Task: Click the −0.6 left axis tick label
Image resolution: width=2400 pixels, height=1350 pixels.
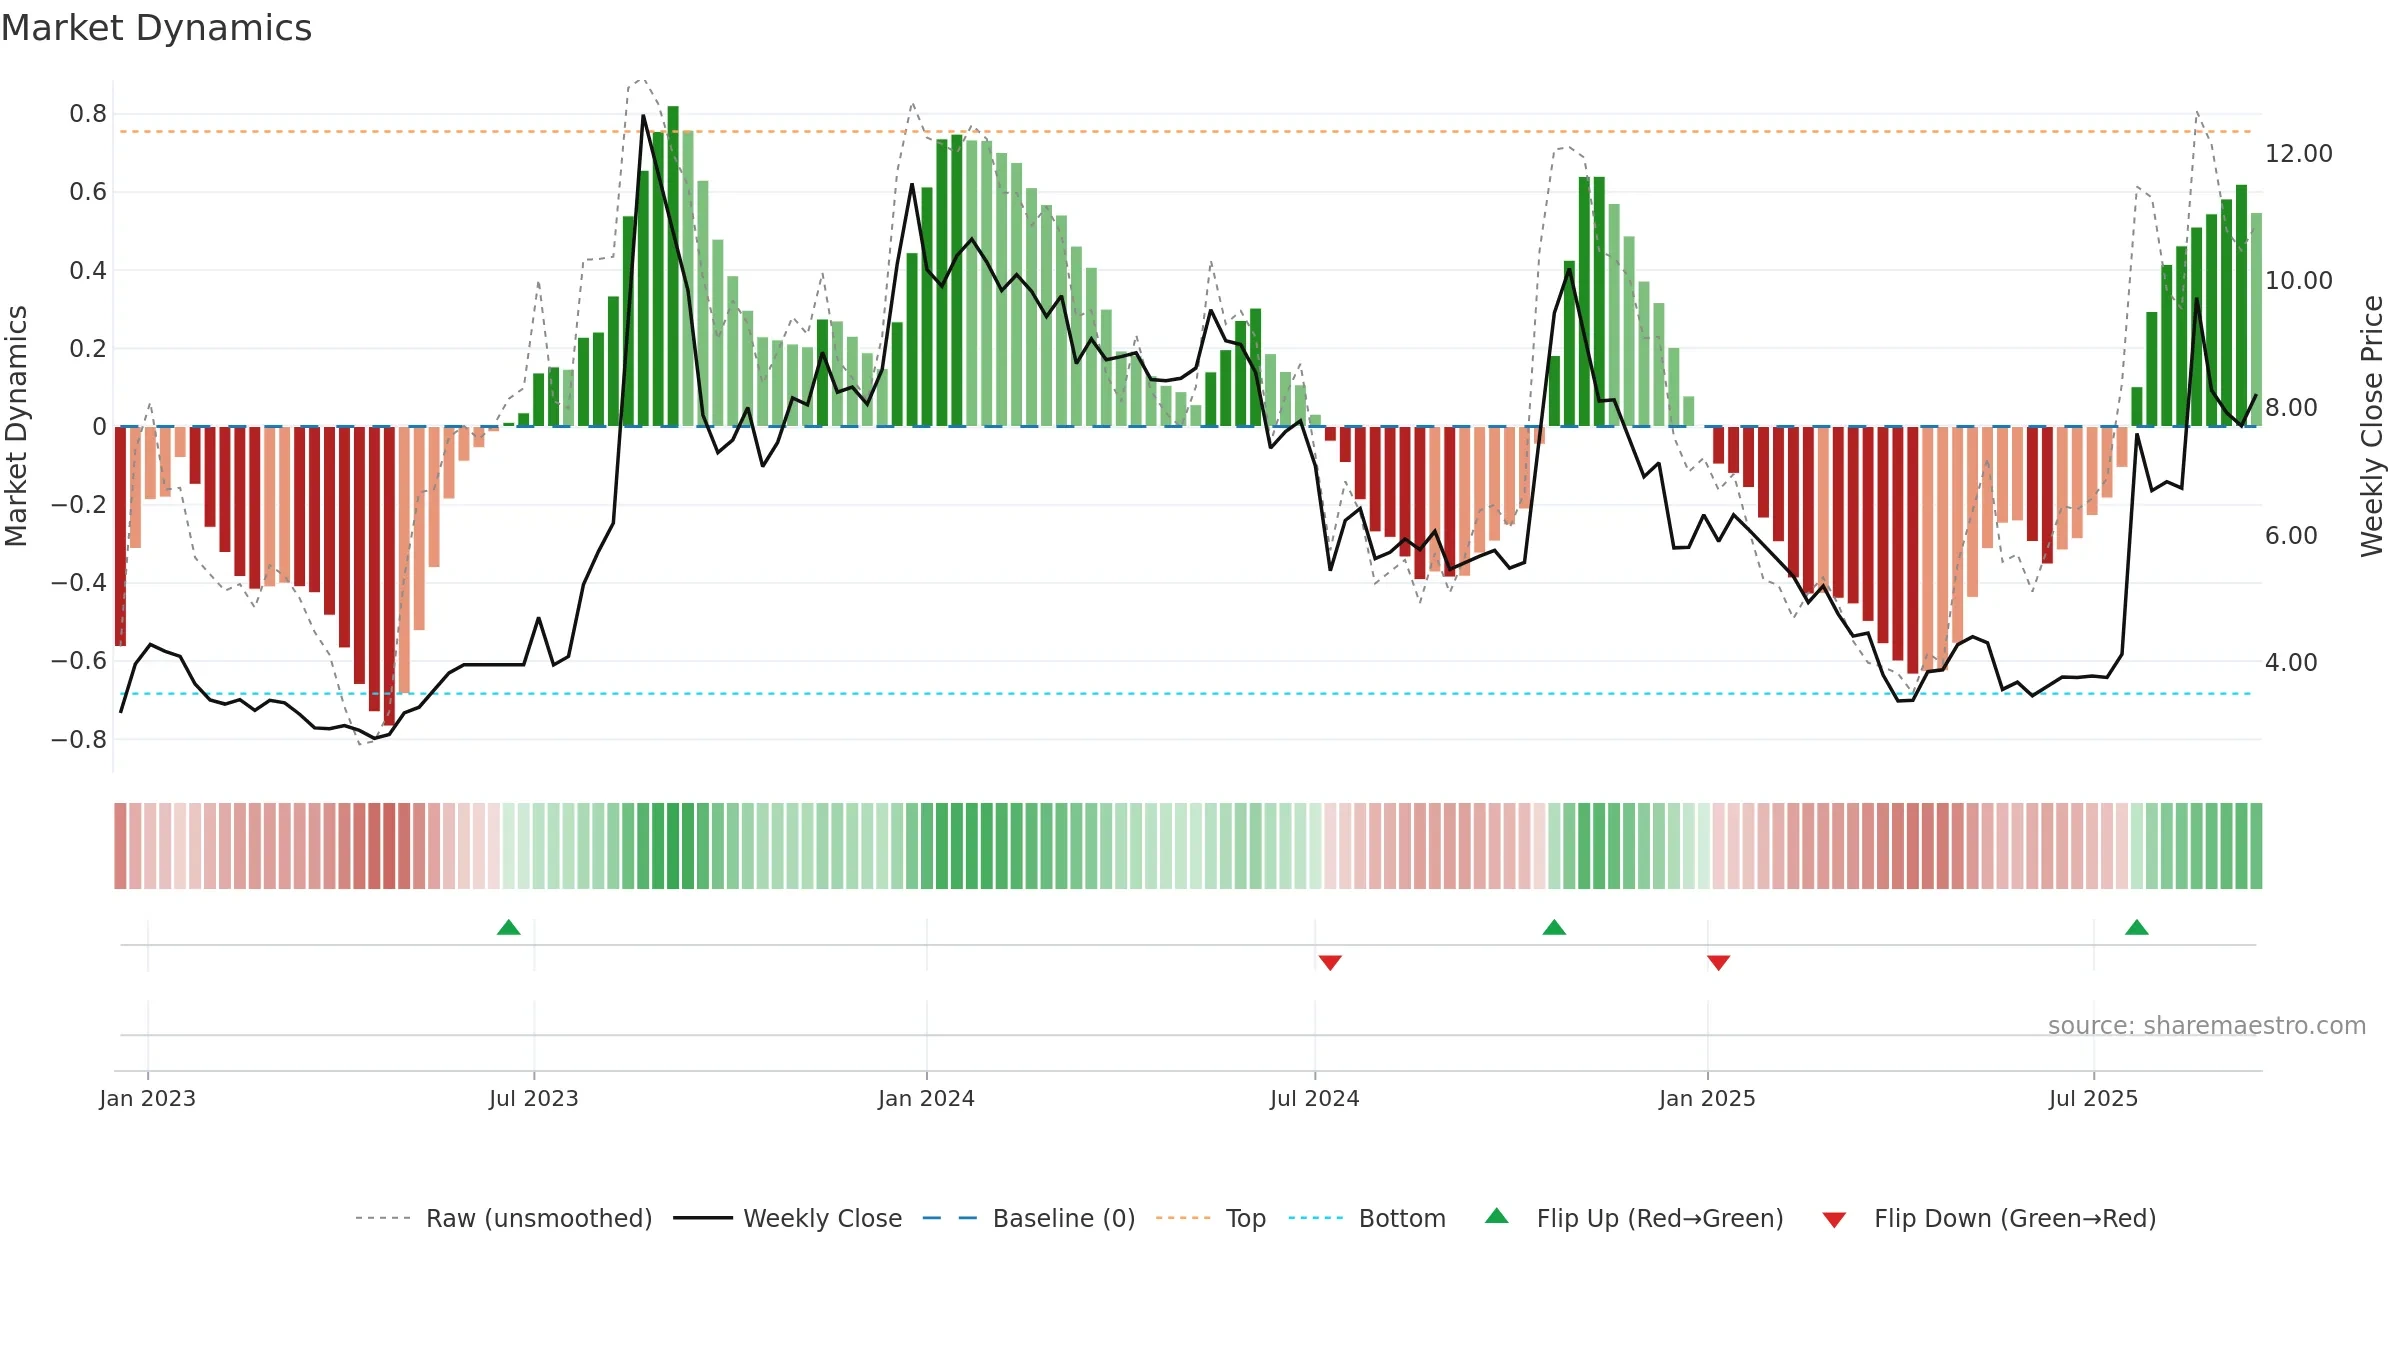Action: point(79,661)
